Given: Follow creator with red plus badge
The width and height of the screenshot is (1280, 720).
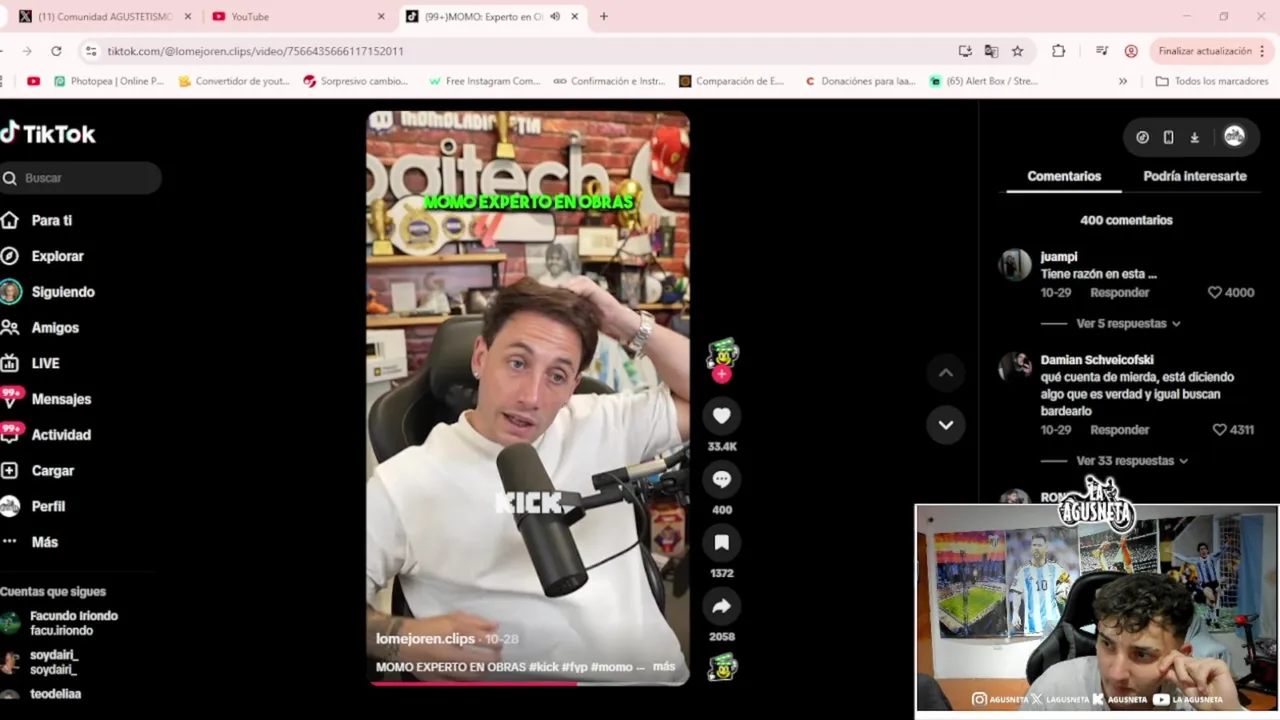Looking at the screenshot, I should 721,374.
